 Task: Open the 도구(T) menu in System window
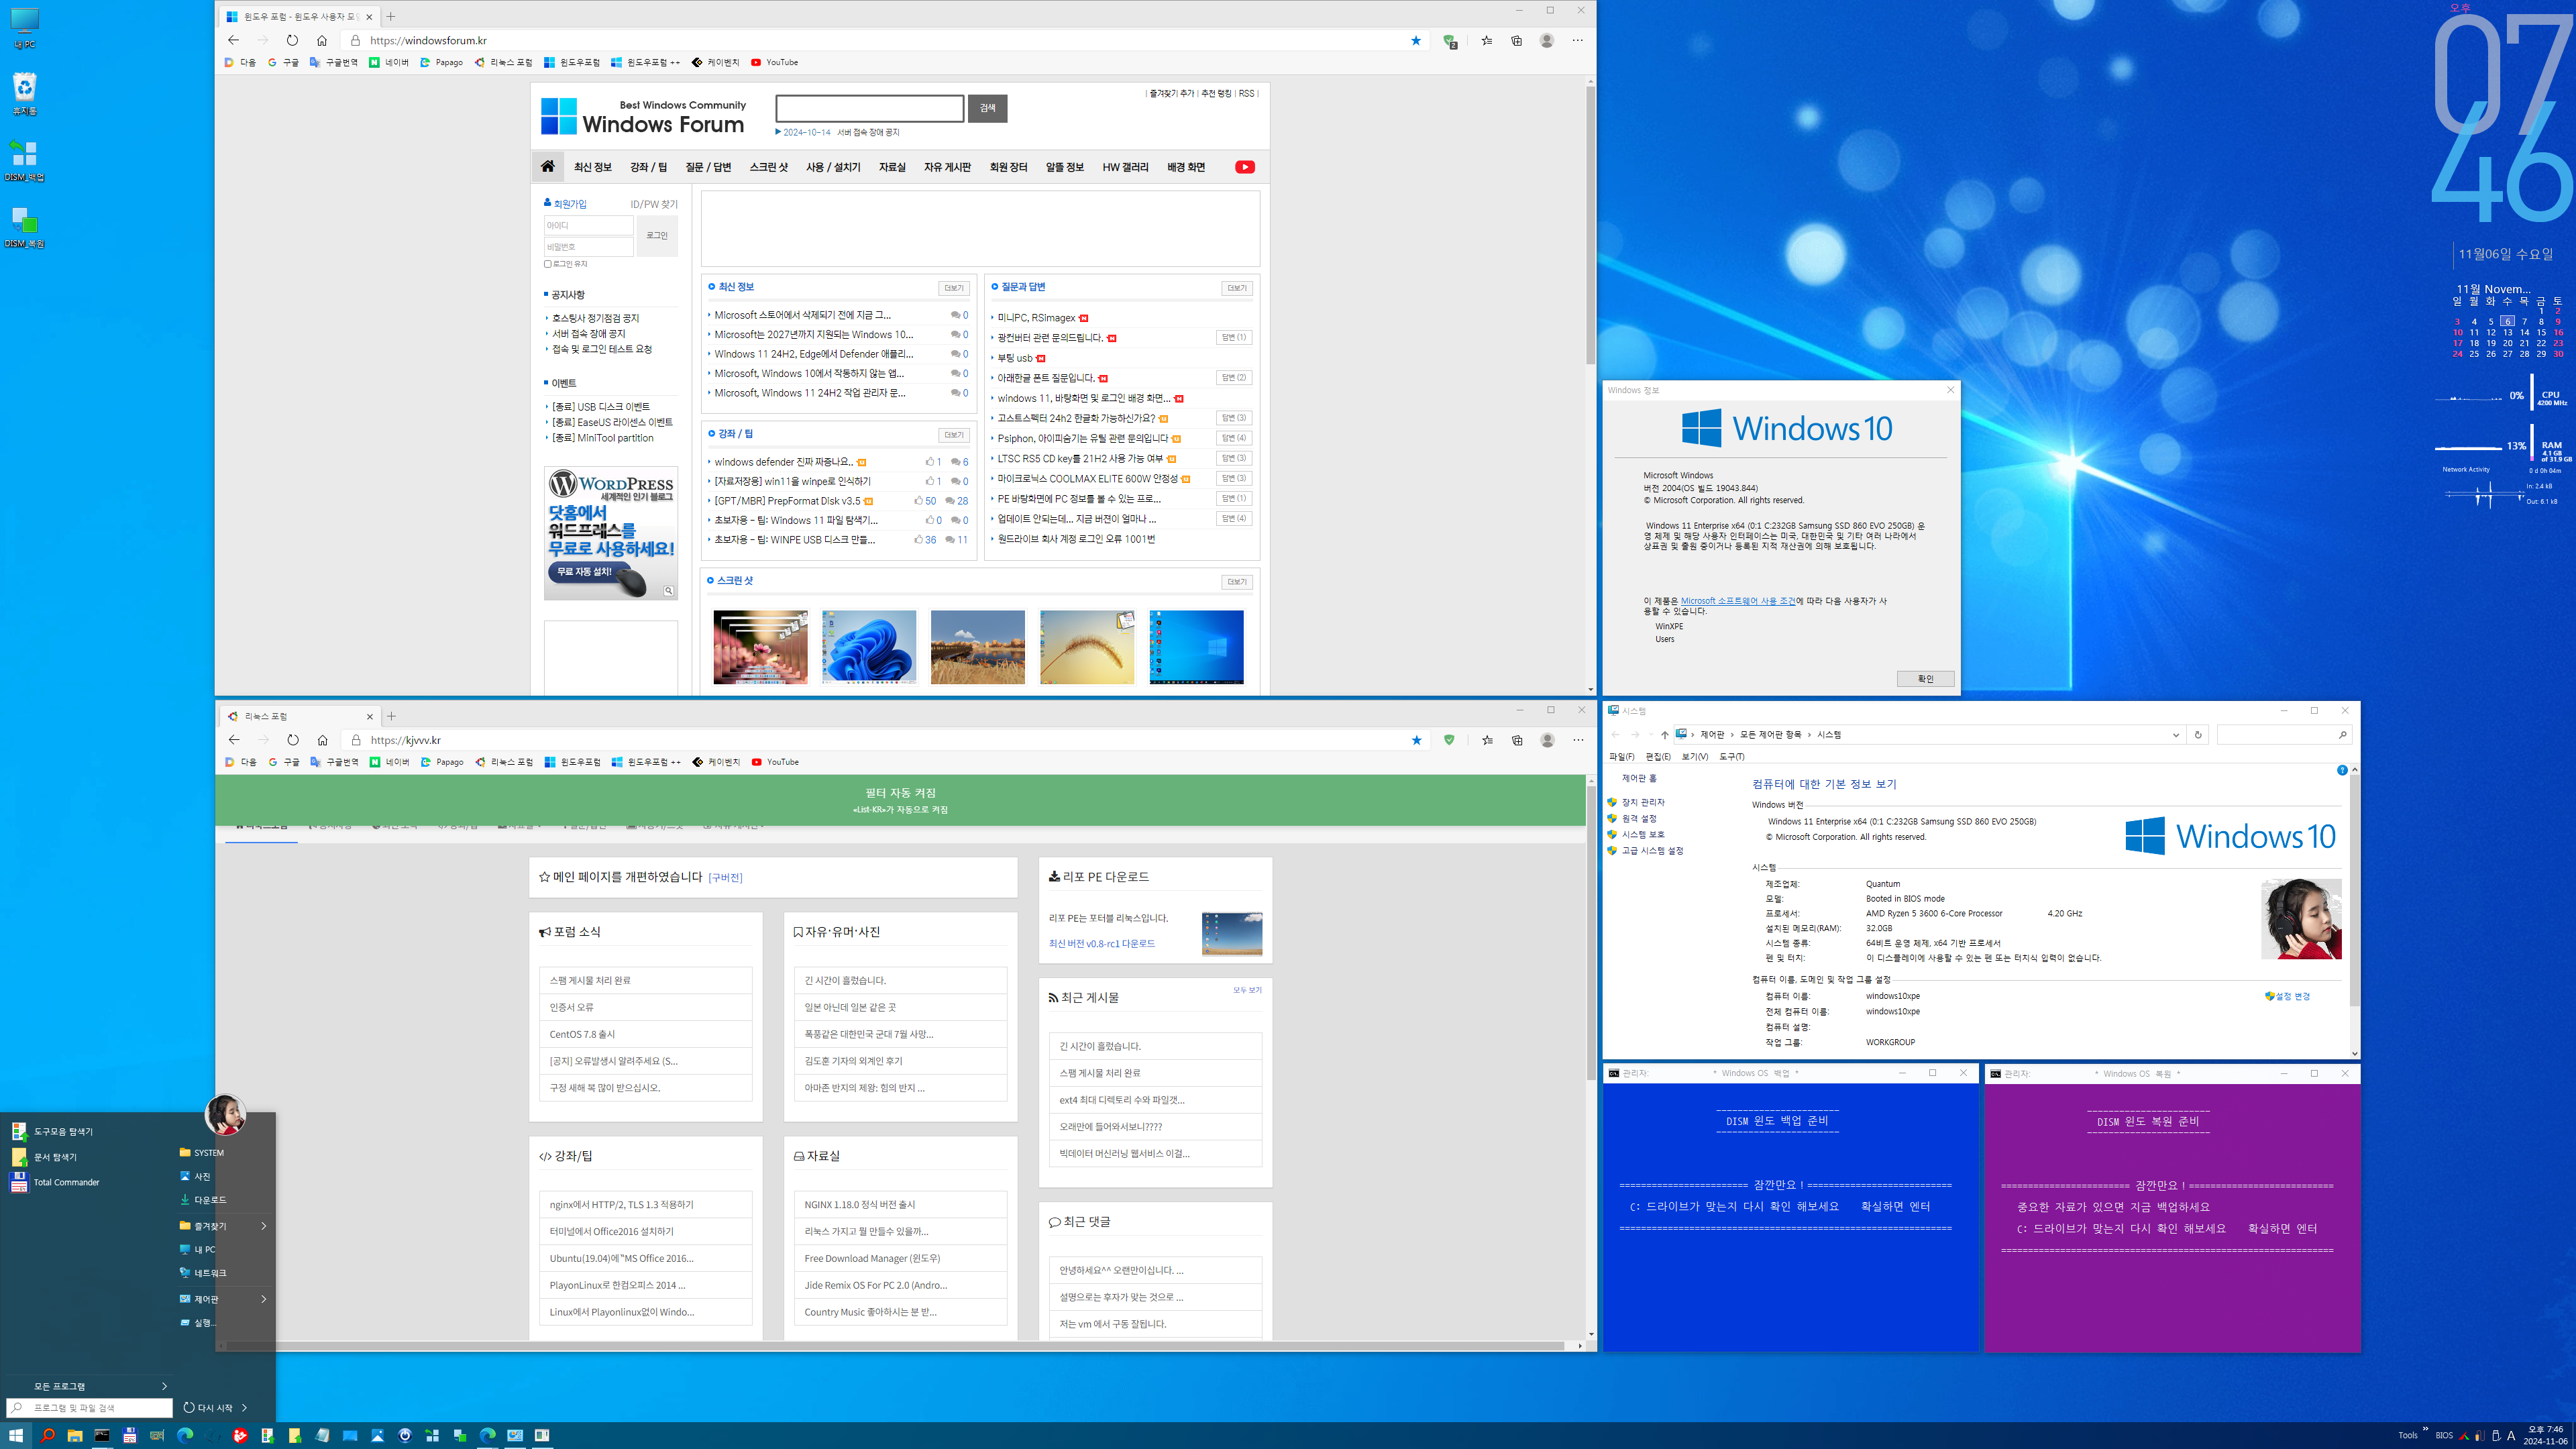point(1731,757)
